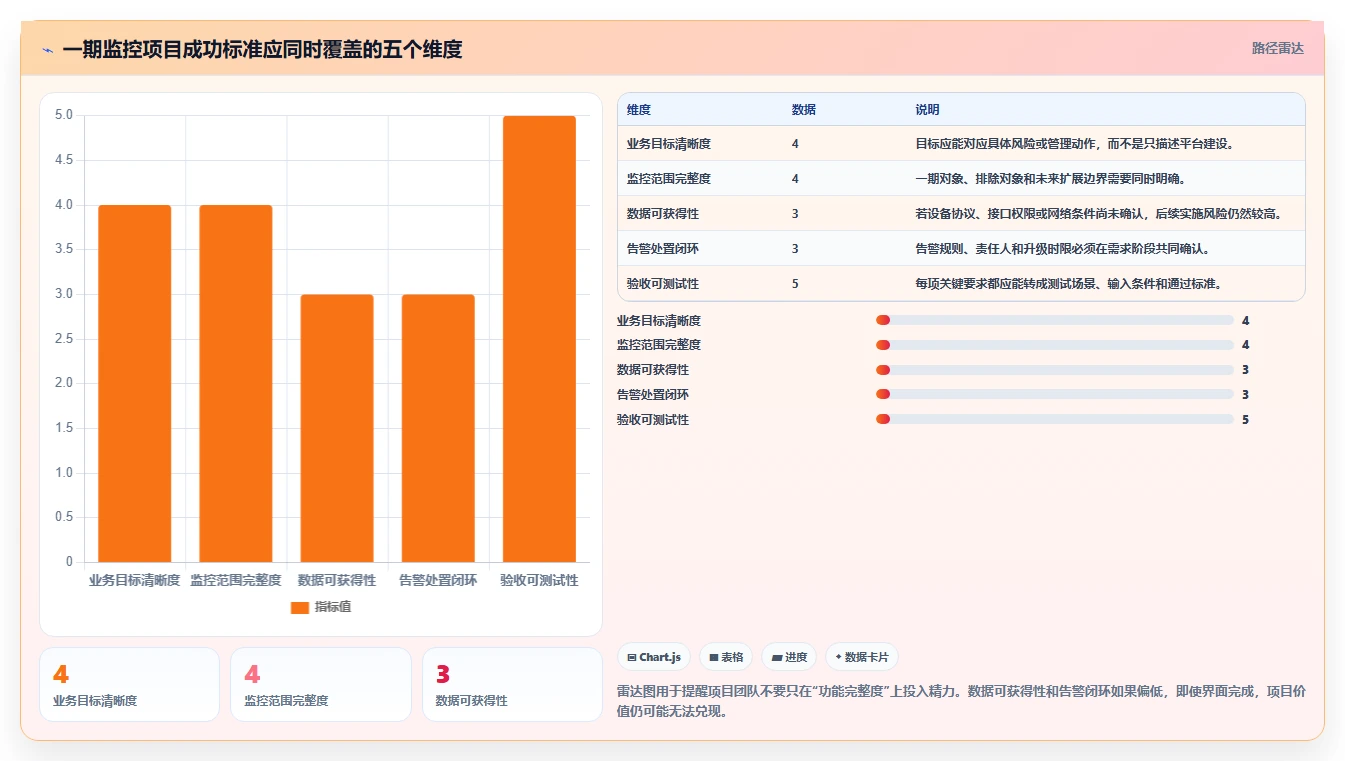
Task: Click the 数据可获得性 progress bar
Action: [x=1054, y=370]
